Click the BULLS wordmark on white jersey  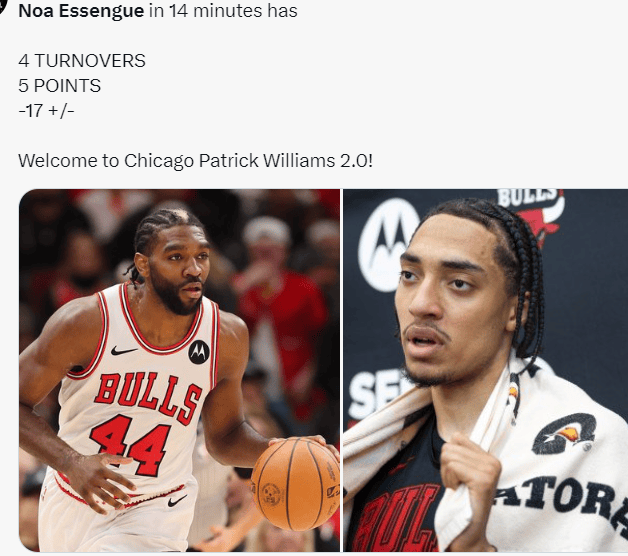click(148, 398)
